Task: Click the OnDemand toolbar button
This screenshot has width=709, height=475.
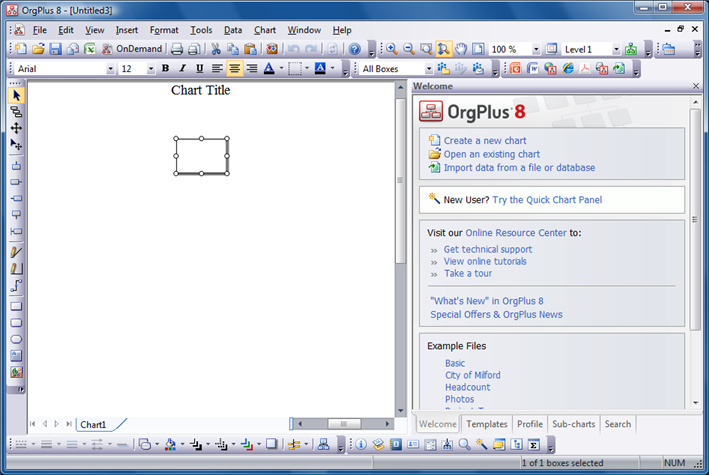Action: click(x=132, y=49)
